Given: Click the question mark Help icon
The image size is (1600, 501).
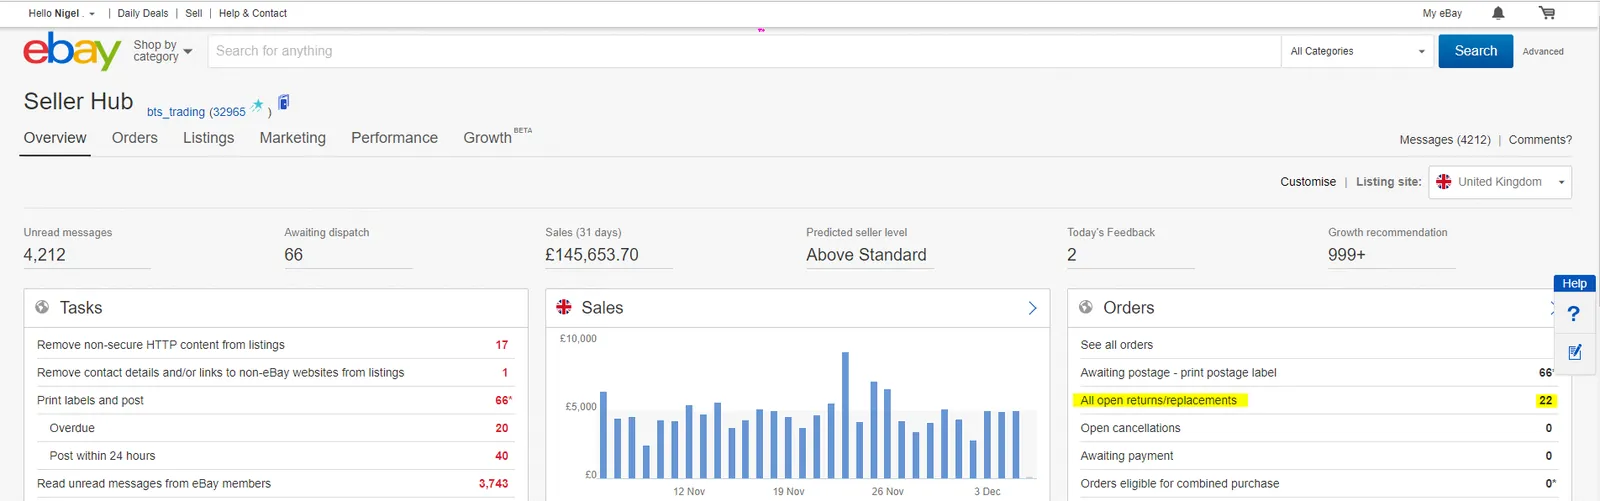Looking at the screenshot, I should tap(1574, 314).
